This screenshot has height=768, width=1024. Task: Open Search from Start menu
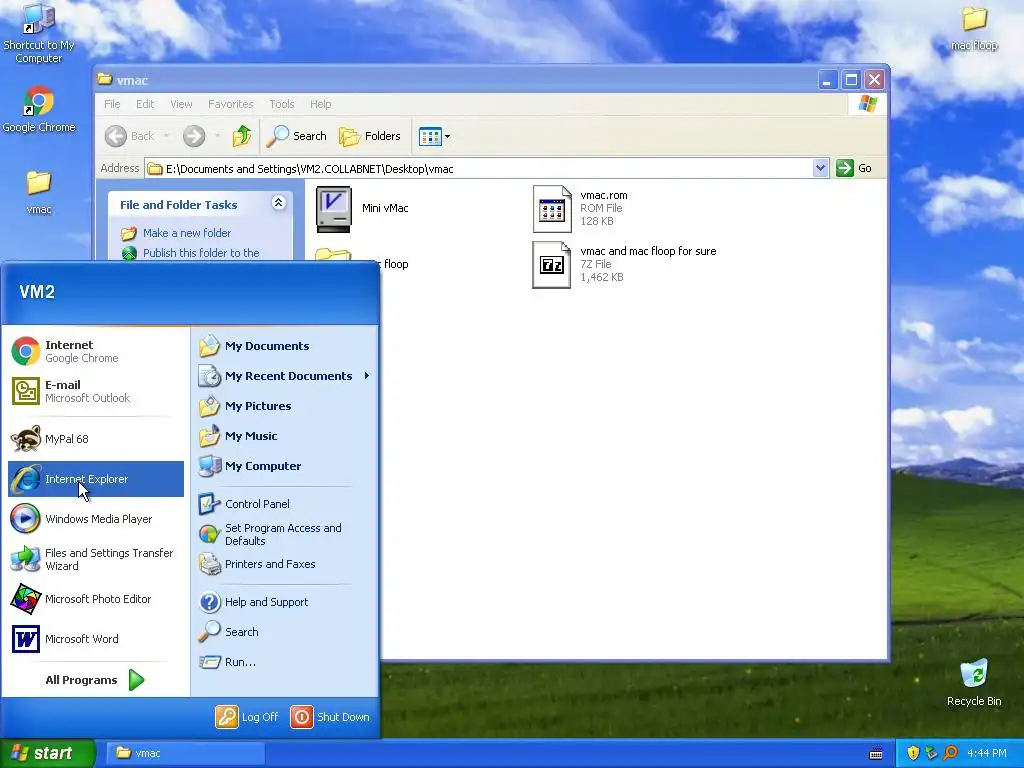pos(283,632)
